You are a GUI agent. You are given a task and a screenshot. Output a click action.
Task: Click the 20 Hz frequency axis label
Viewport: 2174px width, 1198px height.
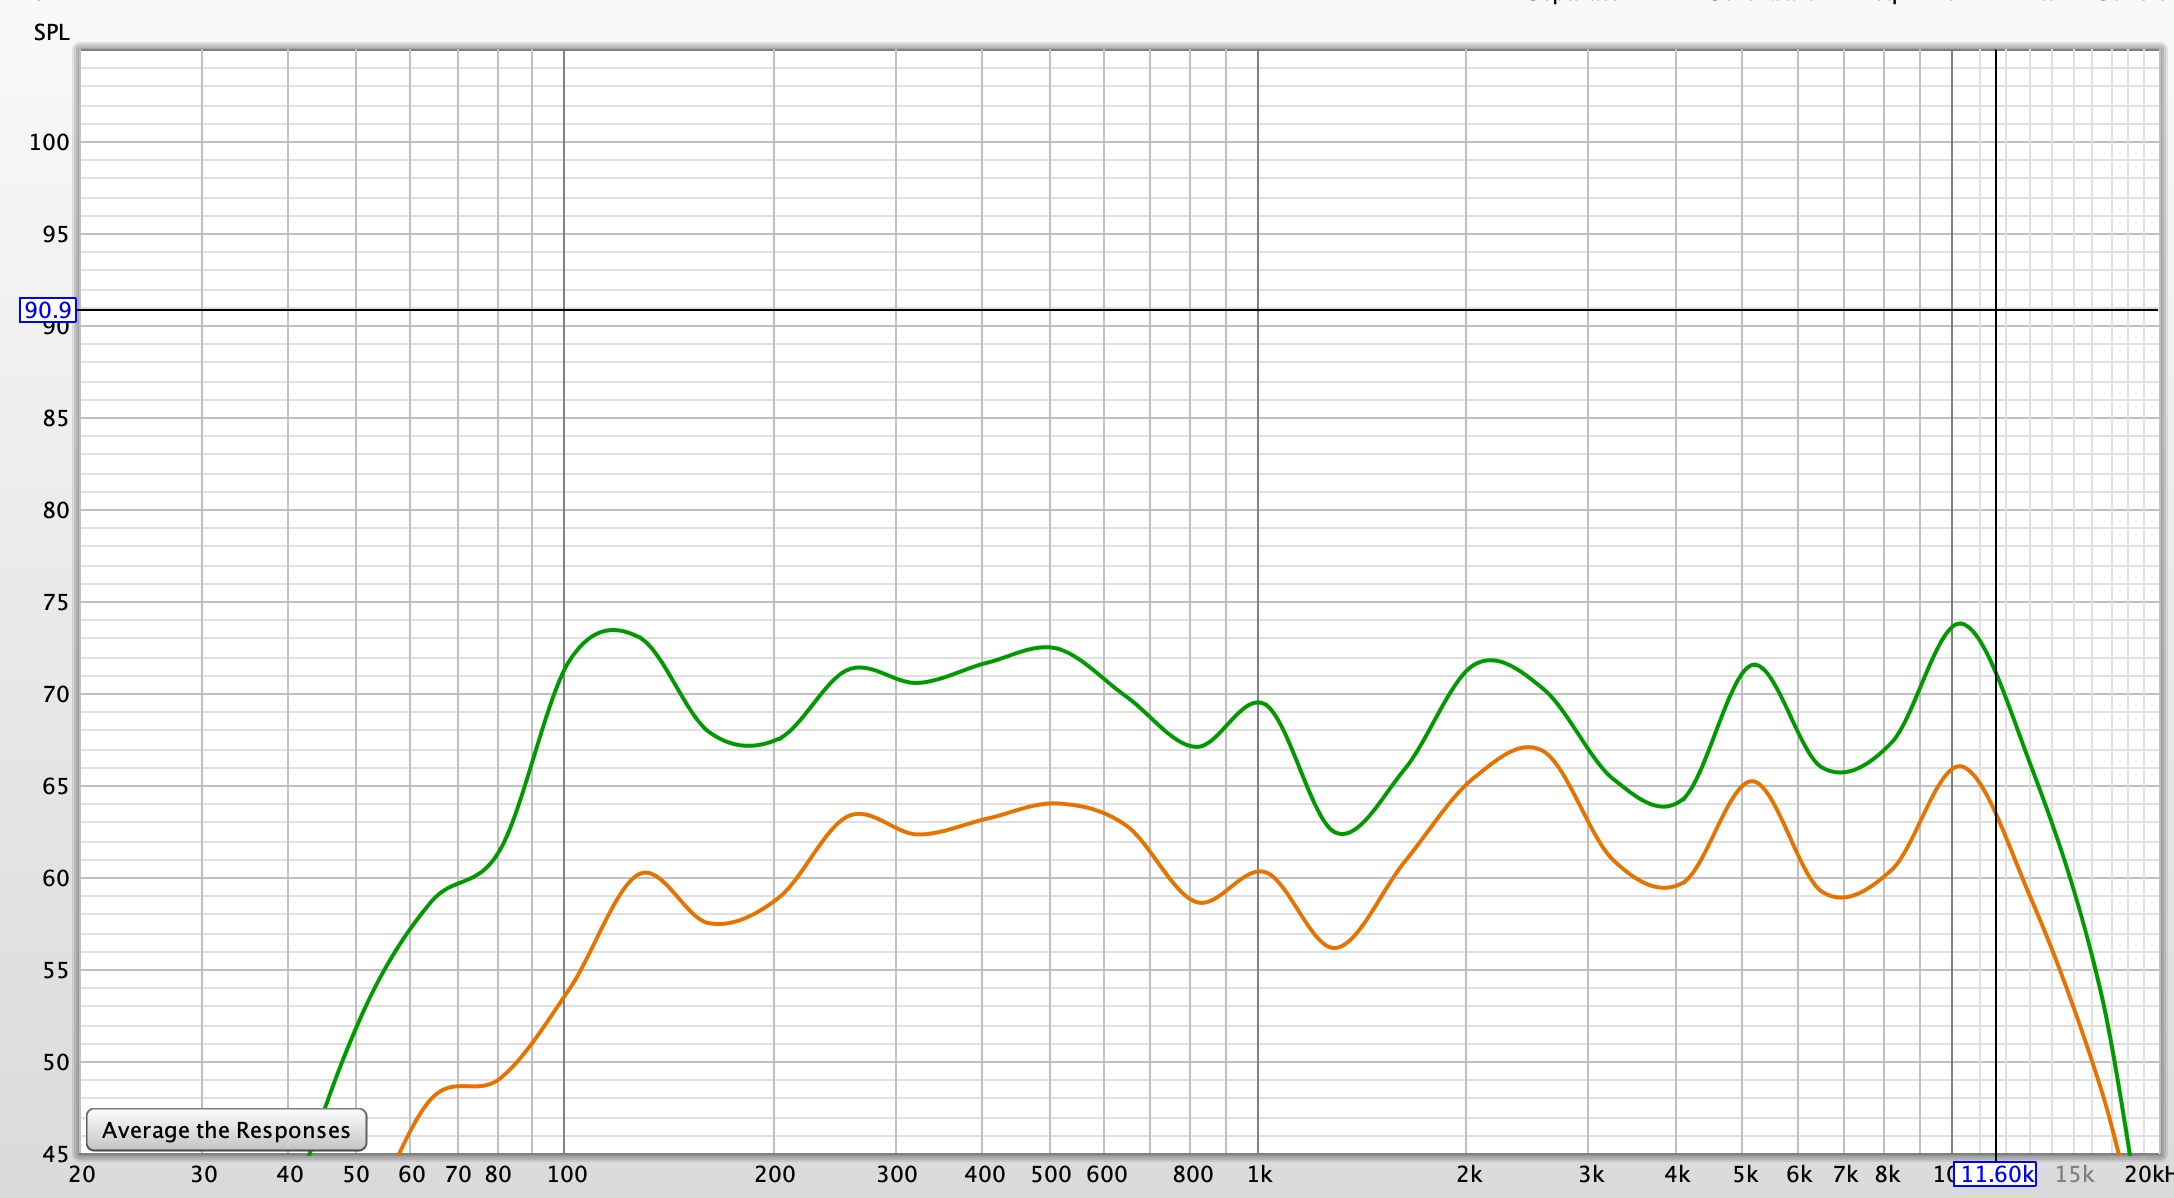click(x=82, y=1175)
